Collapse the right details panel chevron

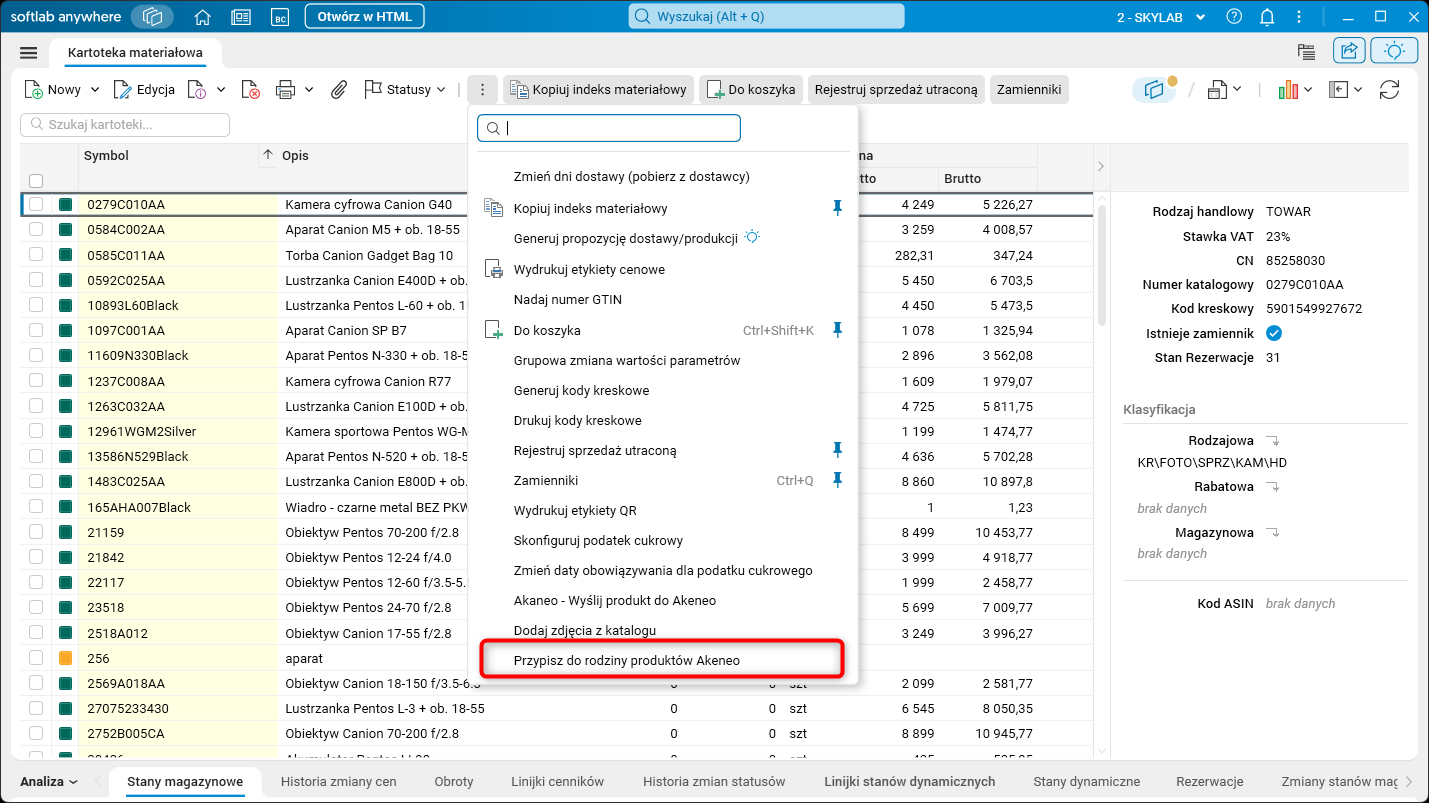tap(1099, 165)
